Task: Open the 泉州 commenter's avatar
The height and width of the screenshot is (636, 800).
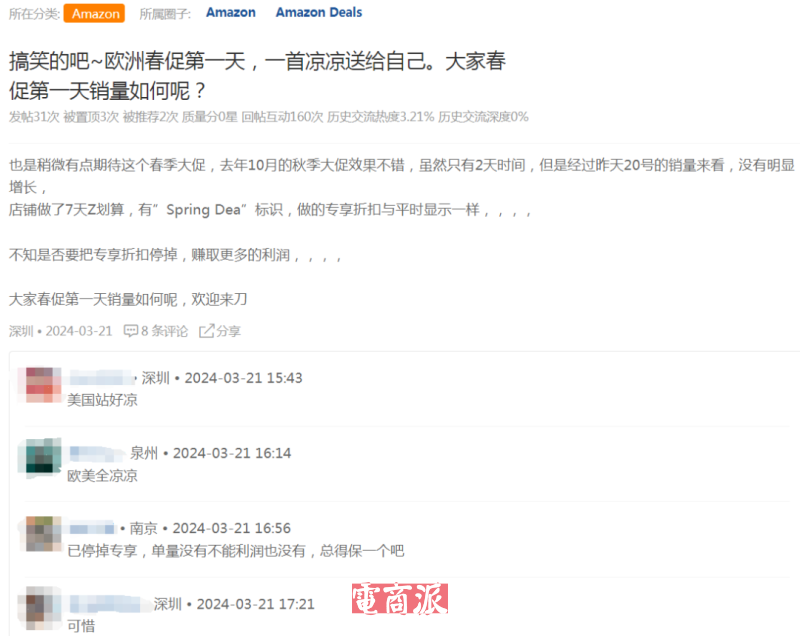Action: click(x=40, y=457)
